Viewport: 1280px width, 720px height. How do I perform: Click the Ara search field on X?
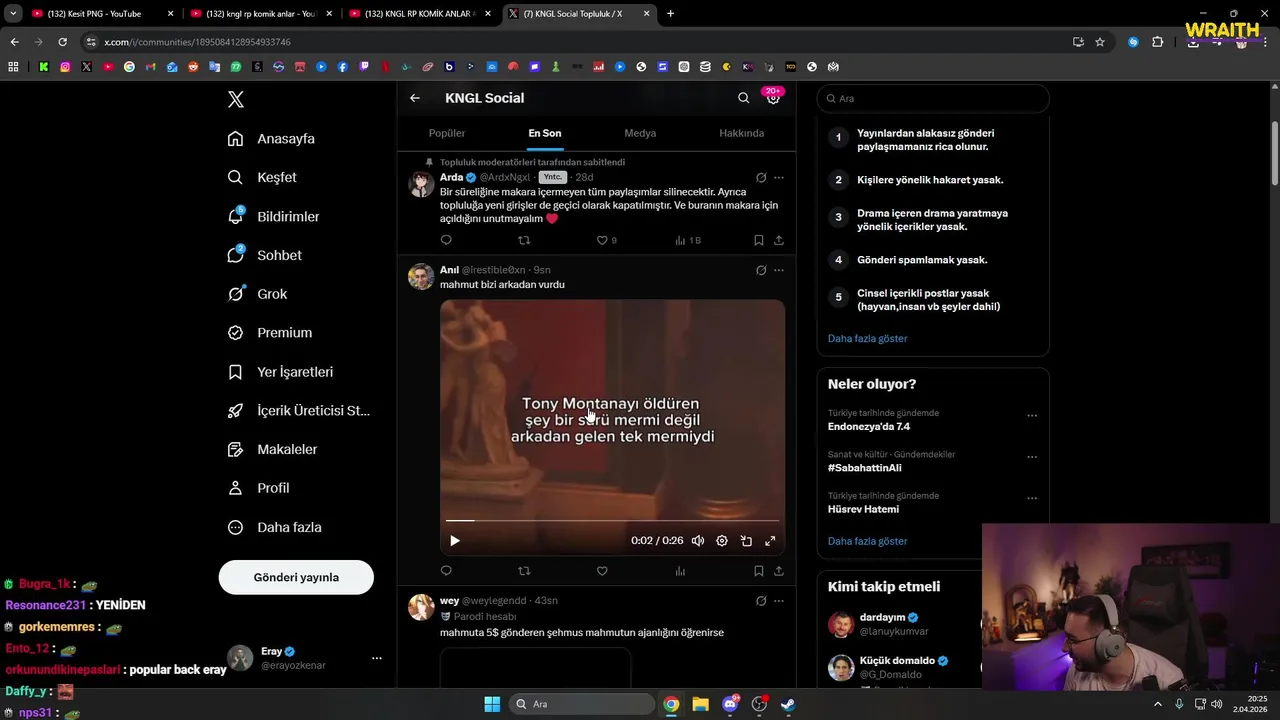(933, 99)
